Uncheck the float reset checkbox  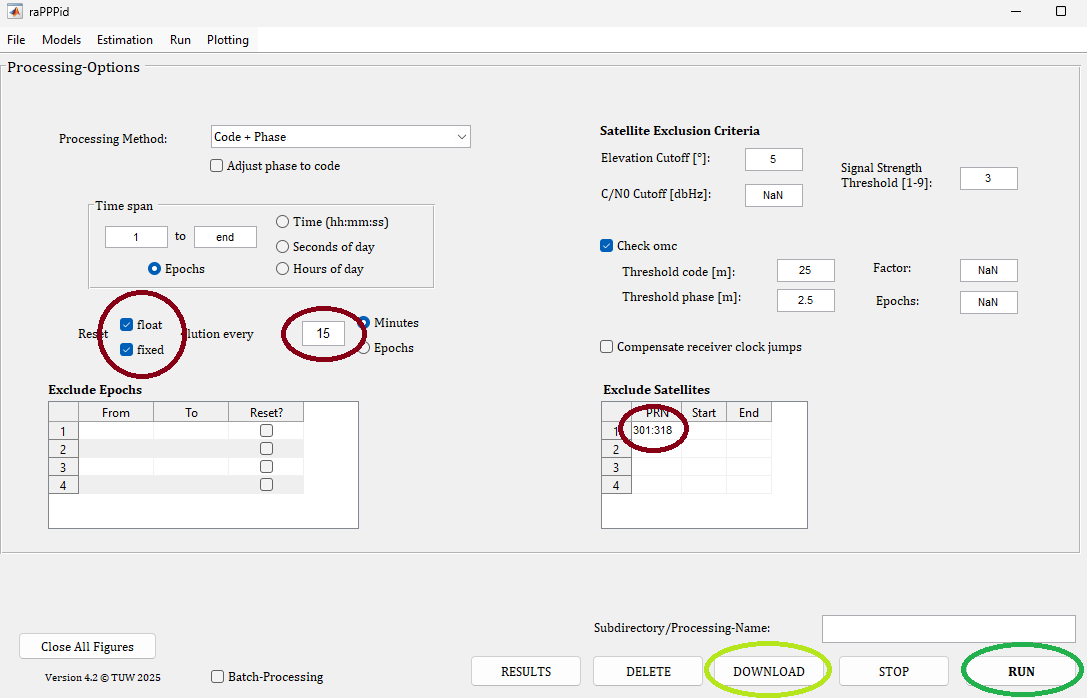[x=127, y=325]
